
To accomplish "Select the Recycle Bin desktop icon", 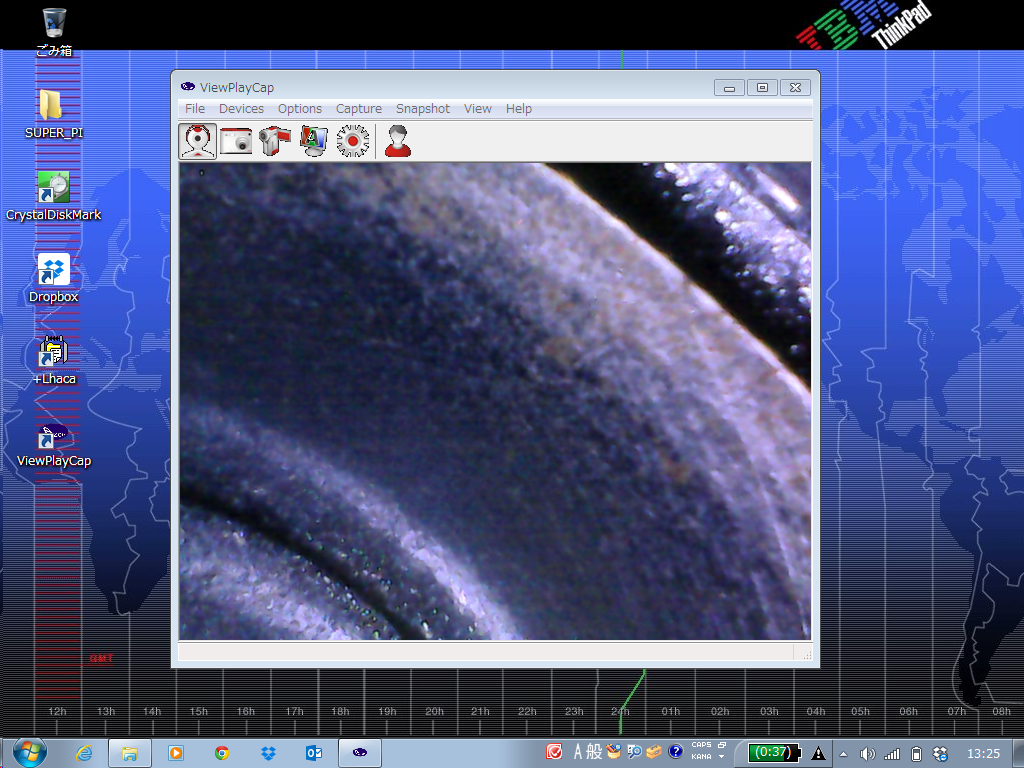I will 54,31.
